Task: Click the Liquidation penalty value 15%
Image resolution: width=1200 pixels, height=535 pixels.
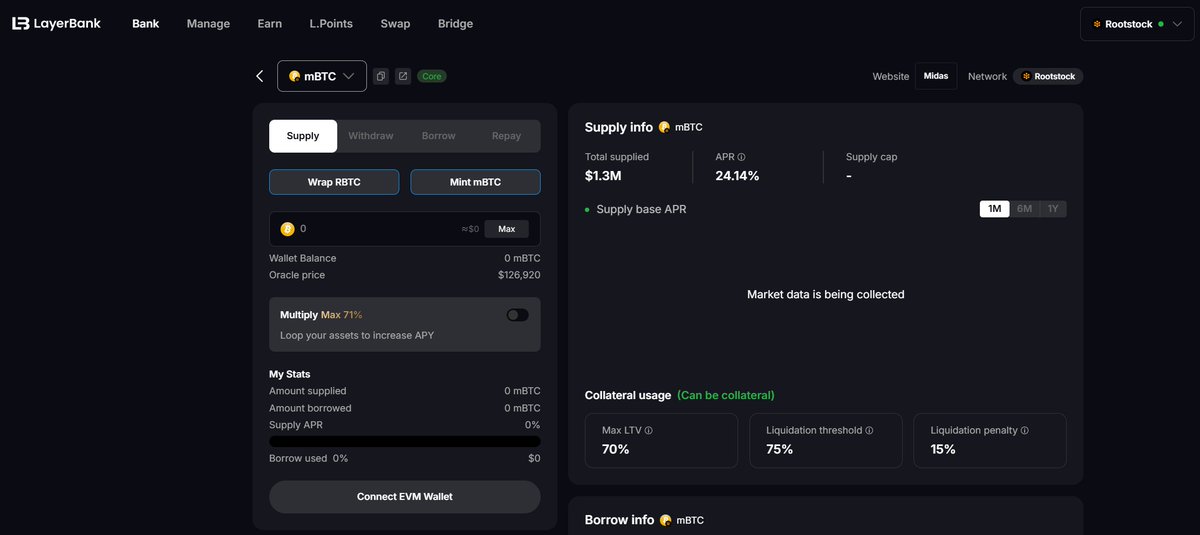Action: pos(943,450)
